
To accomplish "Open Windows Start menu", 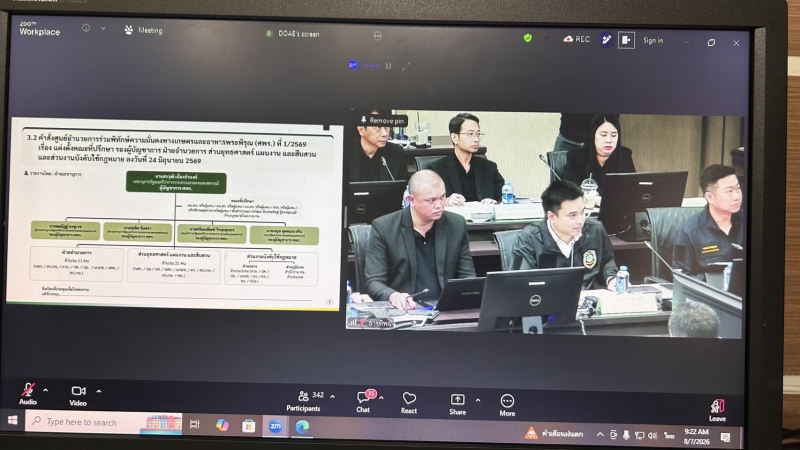I will pyautogui.click(x=12, y=421).
